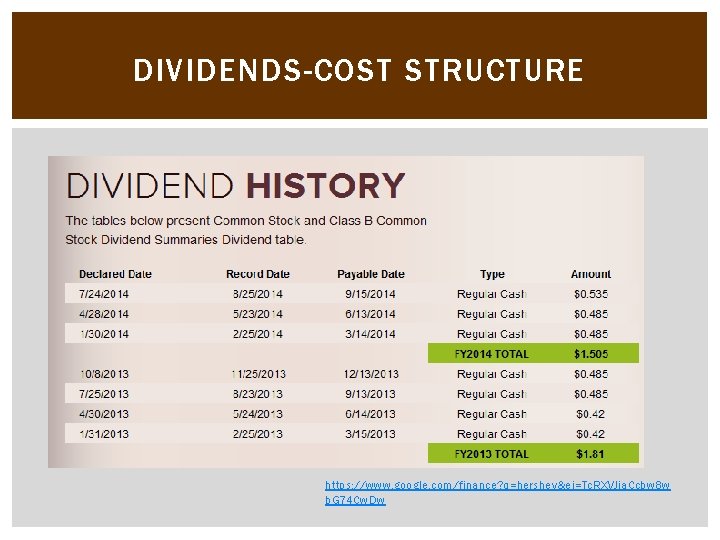
Task: Click the Payable Date column header
Action: tap(371, 274)
